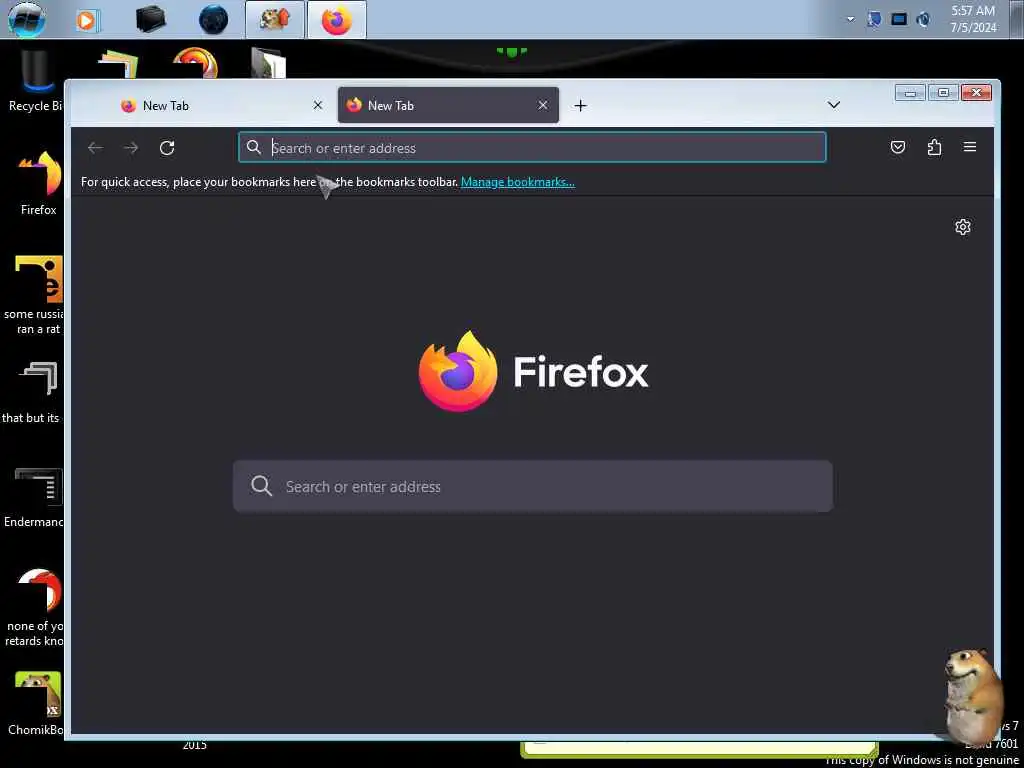Minimize the Firefox window
This screenshot has width=1024, height=768.
click(x=910, y=93)
